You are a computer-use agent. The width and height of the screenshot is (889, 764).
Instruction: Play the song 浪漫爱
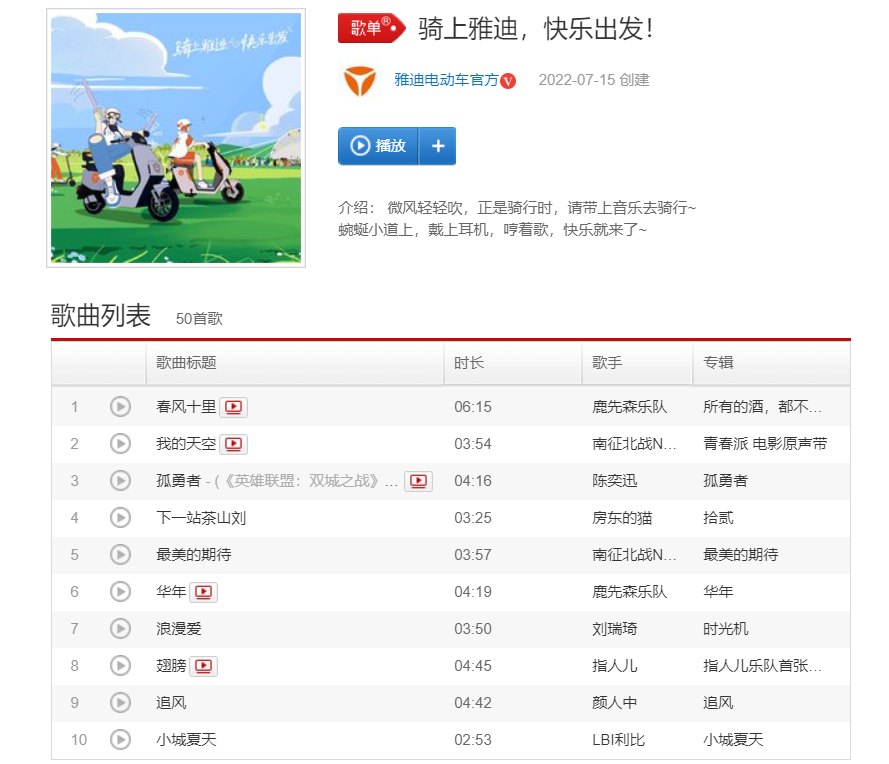120,629
